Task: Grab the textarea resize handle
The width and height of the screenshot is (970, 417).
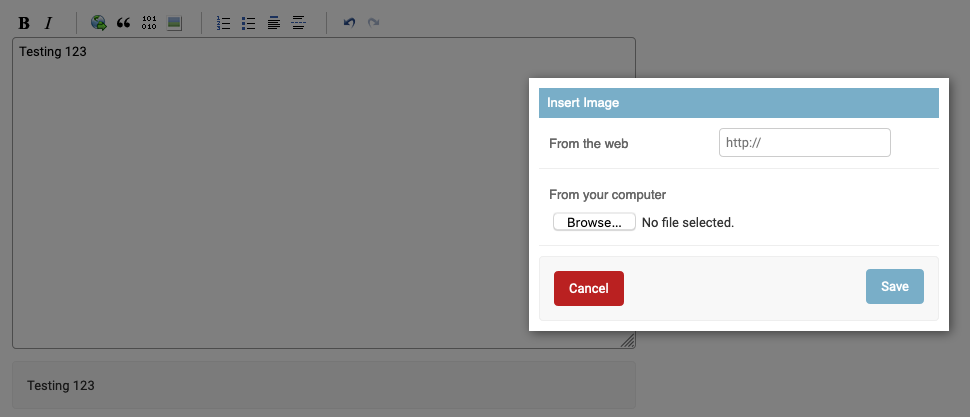Action: coord(628,341)
